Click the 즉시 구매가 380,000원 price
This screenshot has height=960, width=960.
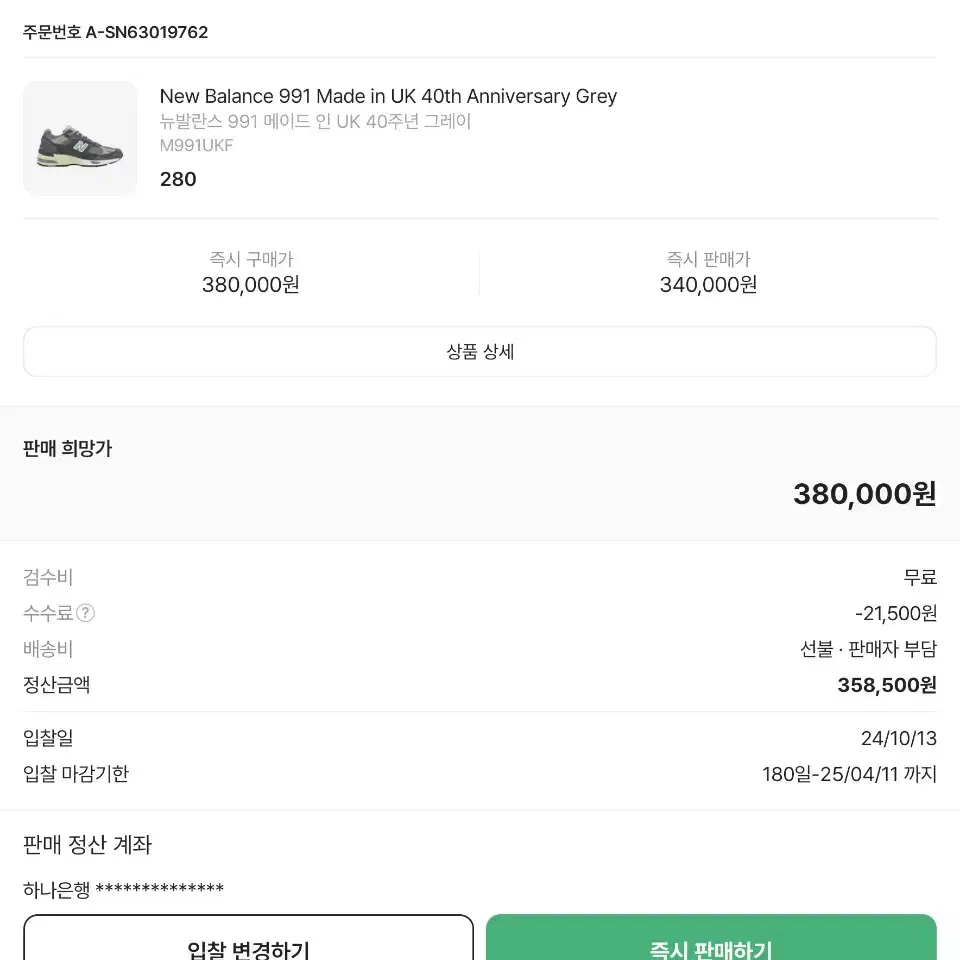251,285
